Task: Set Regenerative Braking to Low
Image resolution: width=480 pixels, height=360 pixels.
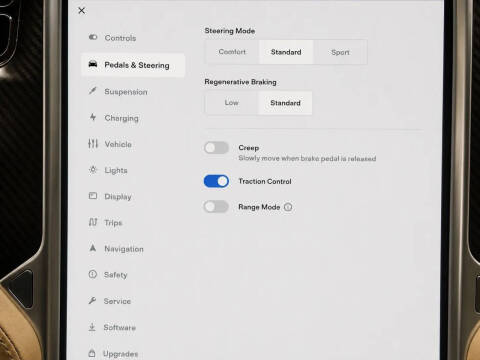Action: (x=231, y=103)
